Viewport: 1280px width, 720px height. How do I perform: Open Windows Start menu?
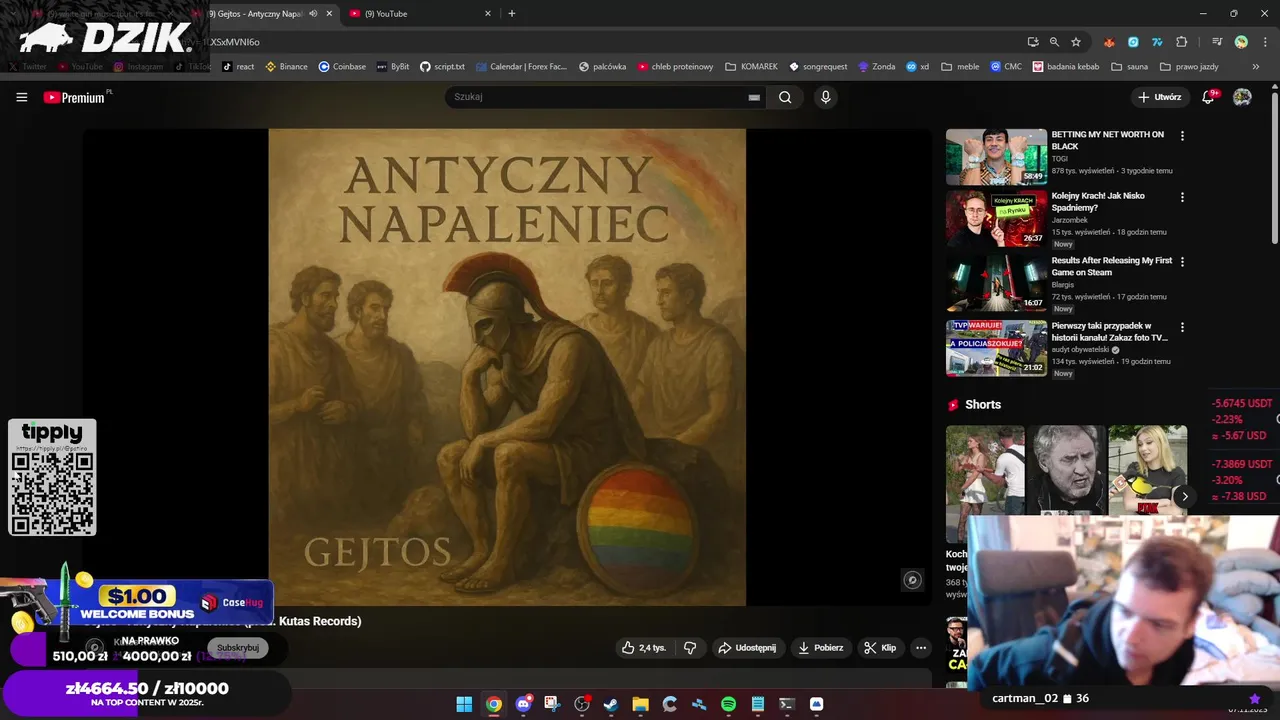(x=464, y=704)
